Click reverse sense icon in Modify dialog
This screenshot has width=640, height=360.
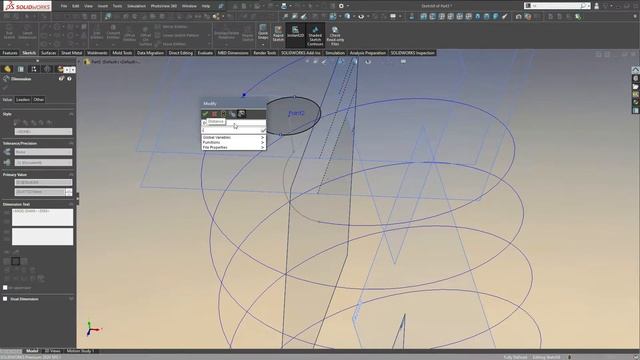[232, 114]
